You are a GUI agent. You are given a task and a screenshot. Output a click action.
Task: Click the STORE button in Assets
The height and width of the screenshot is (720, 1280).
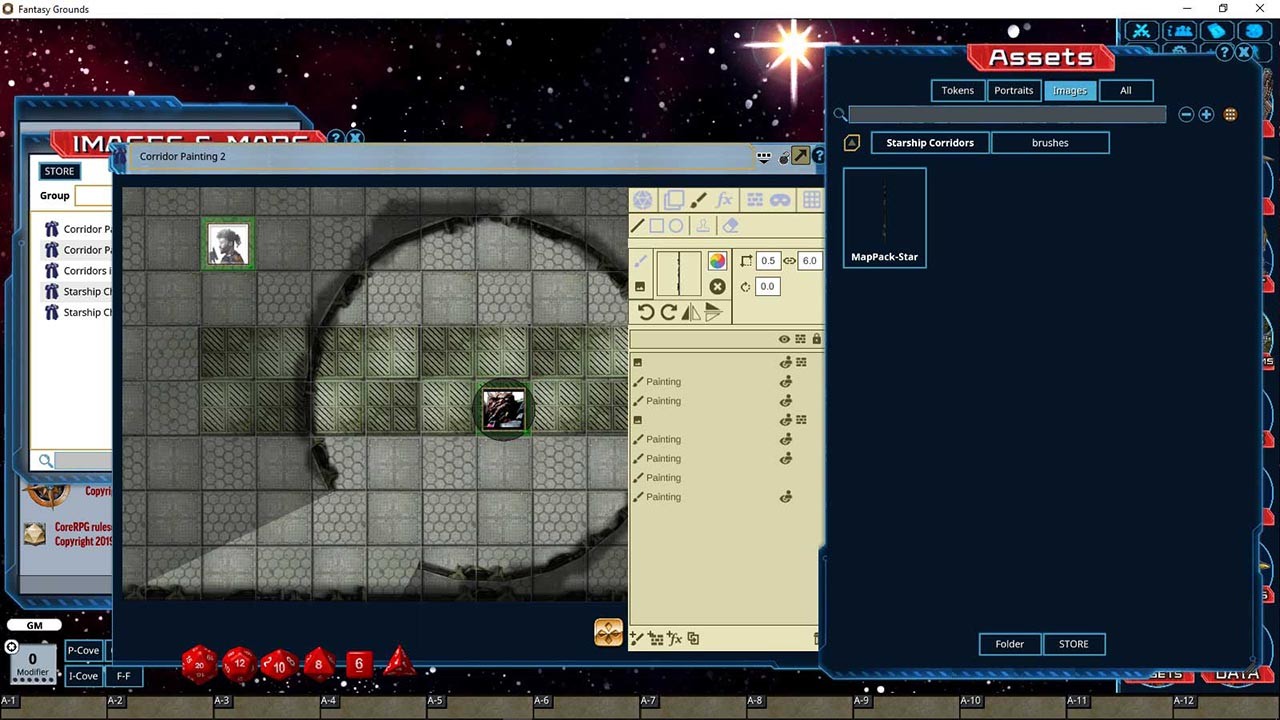1073,644
